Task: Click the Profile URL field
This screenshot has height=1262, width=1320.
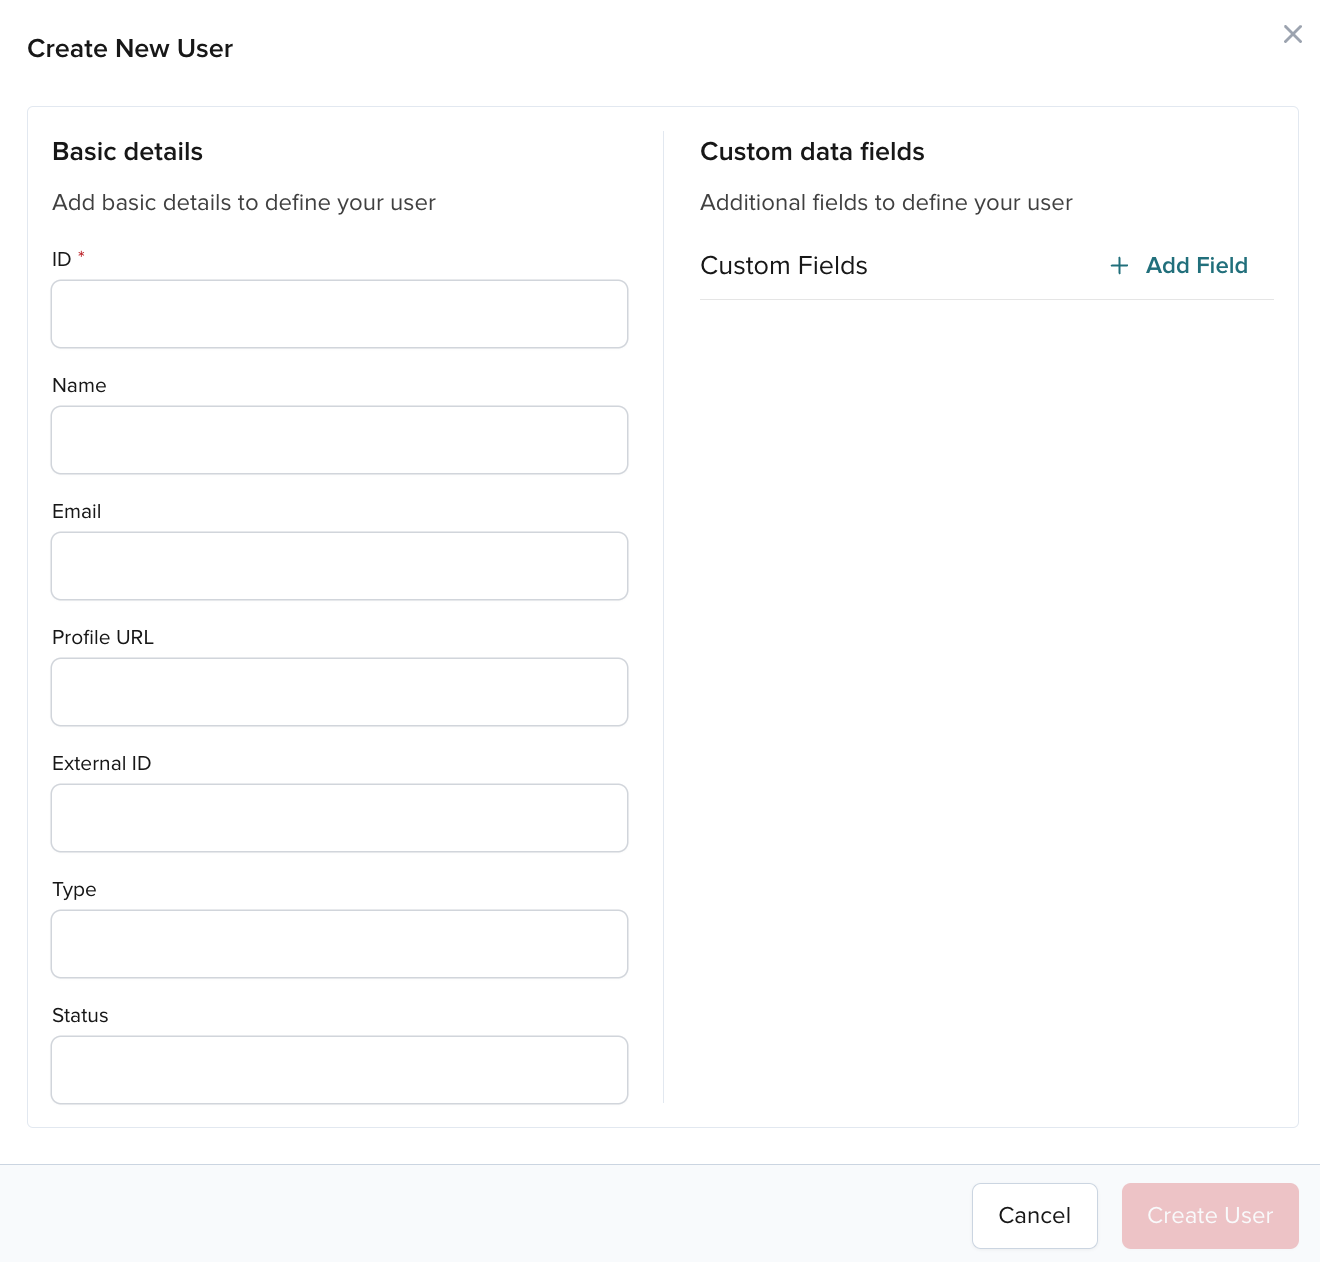Action: coord(339,691)
